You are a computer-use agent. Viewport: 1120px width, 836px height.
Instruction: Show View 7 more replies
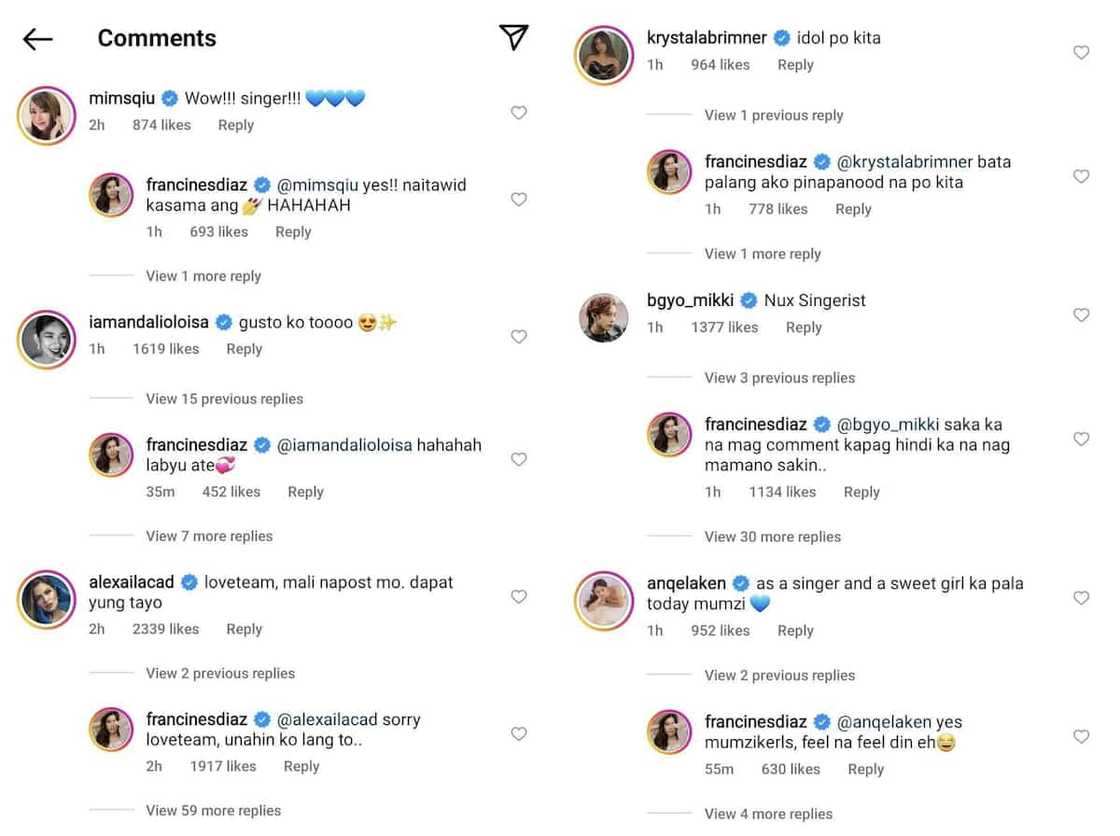209,536
